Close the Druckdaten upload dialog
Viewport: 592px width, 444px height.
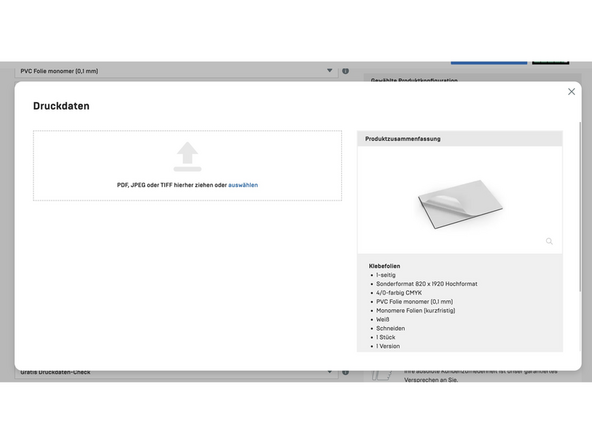pyautogui.click(x=571, y=92)
